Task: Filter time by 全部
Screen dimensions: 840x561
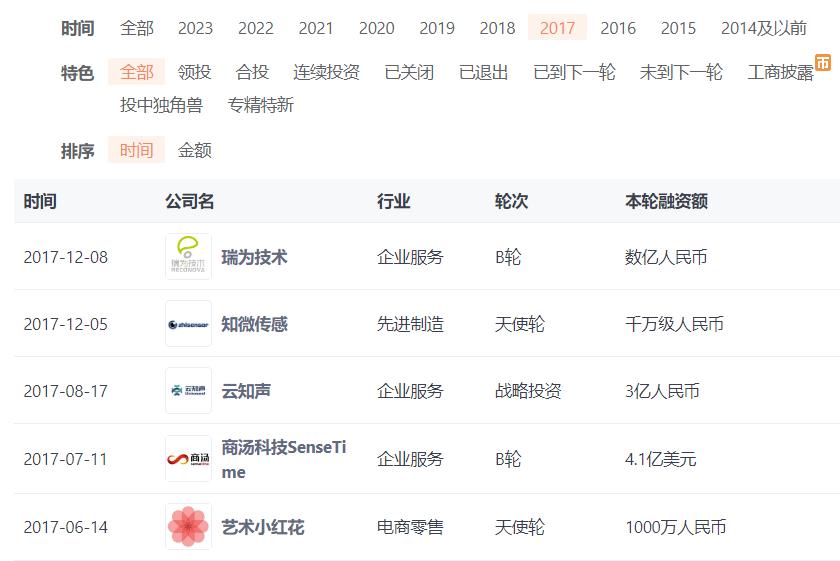Action: pos(137,28)
